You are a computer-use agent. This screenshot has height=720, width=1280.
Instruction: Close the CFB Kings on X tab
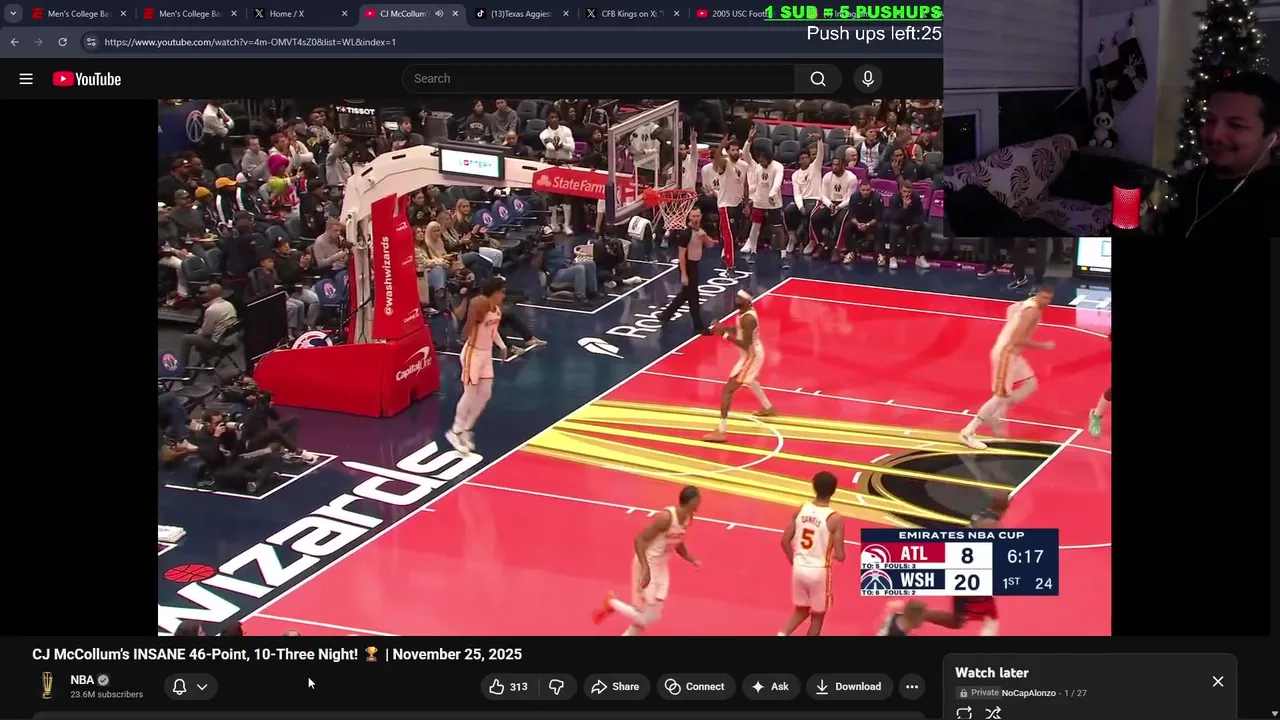point(677,14)
